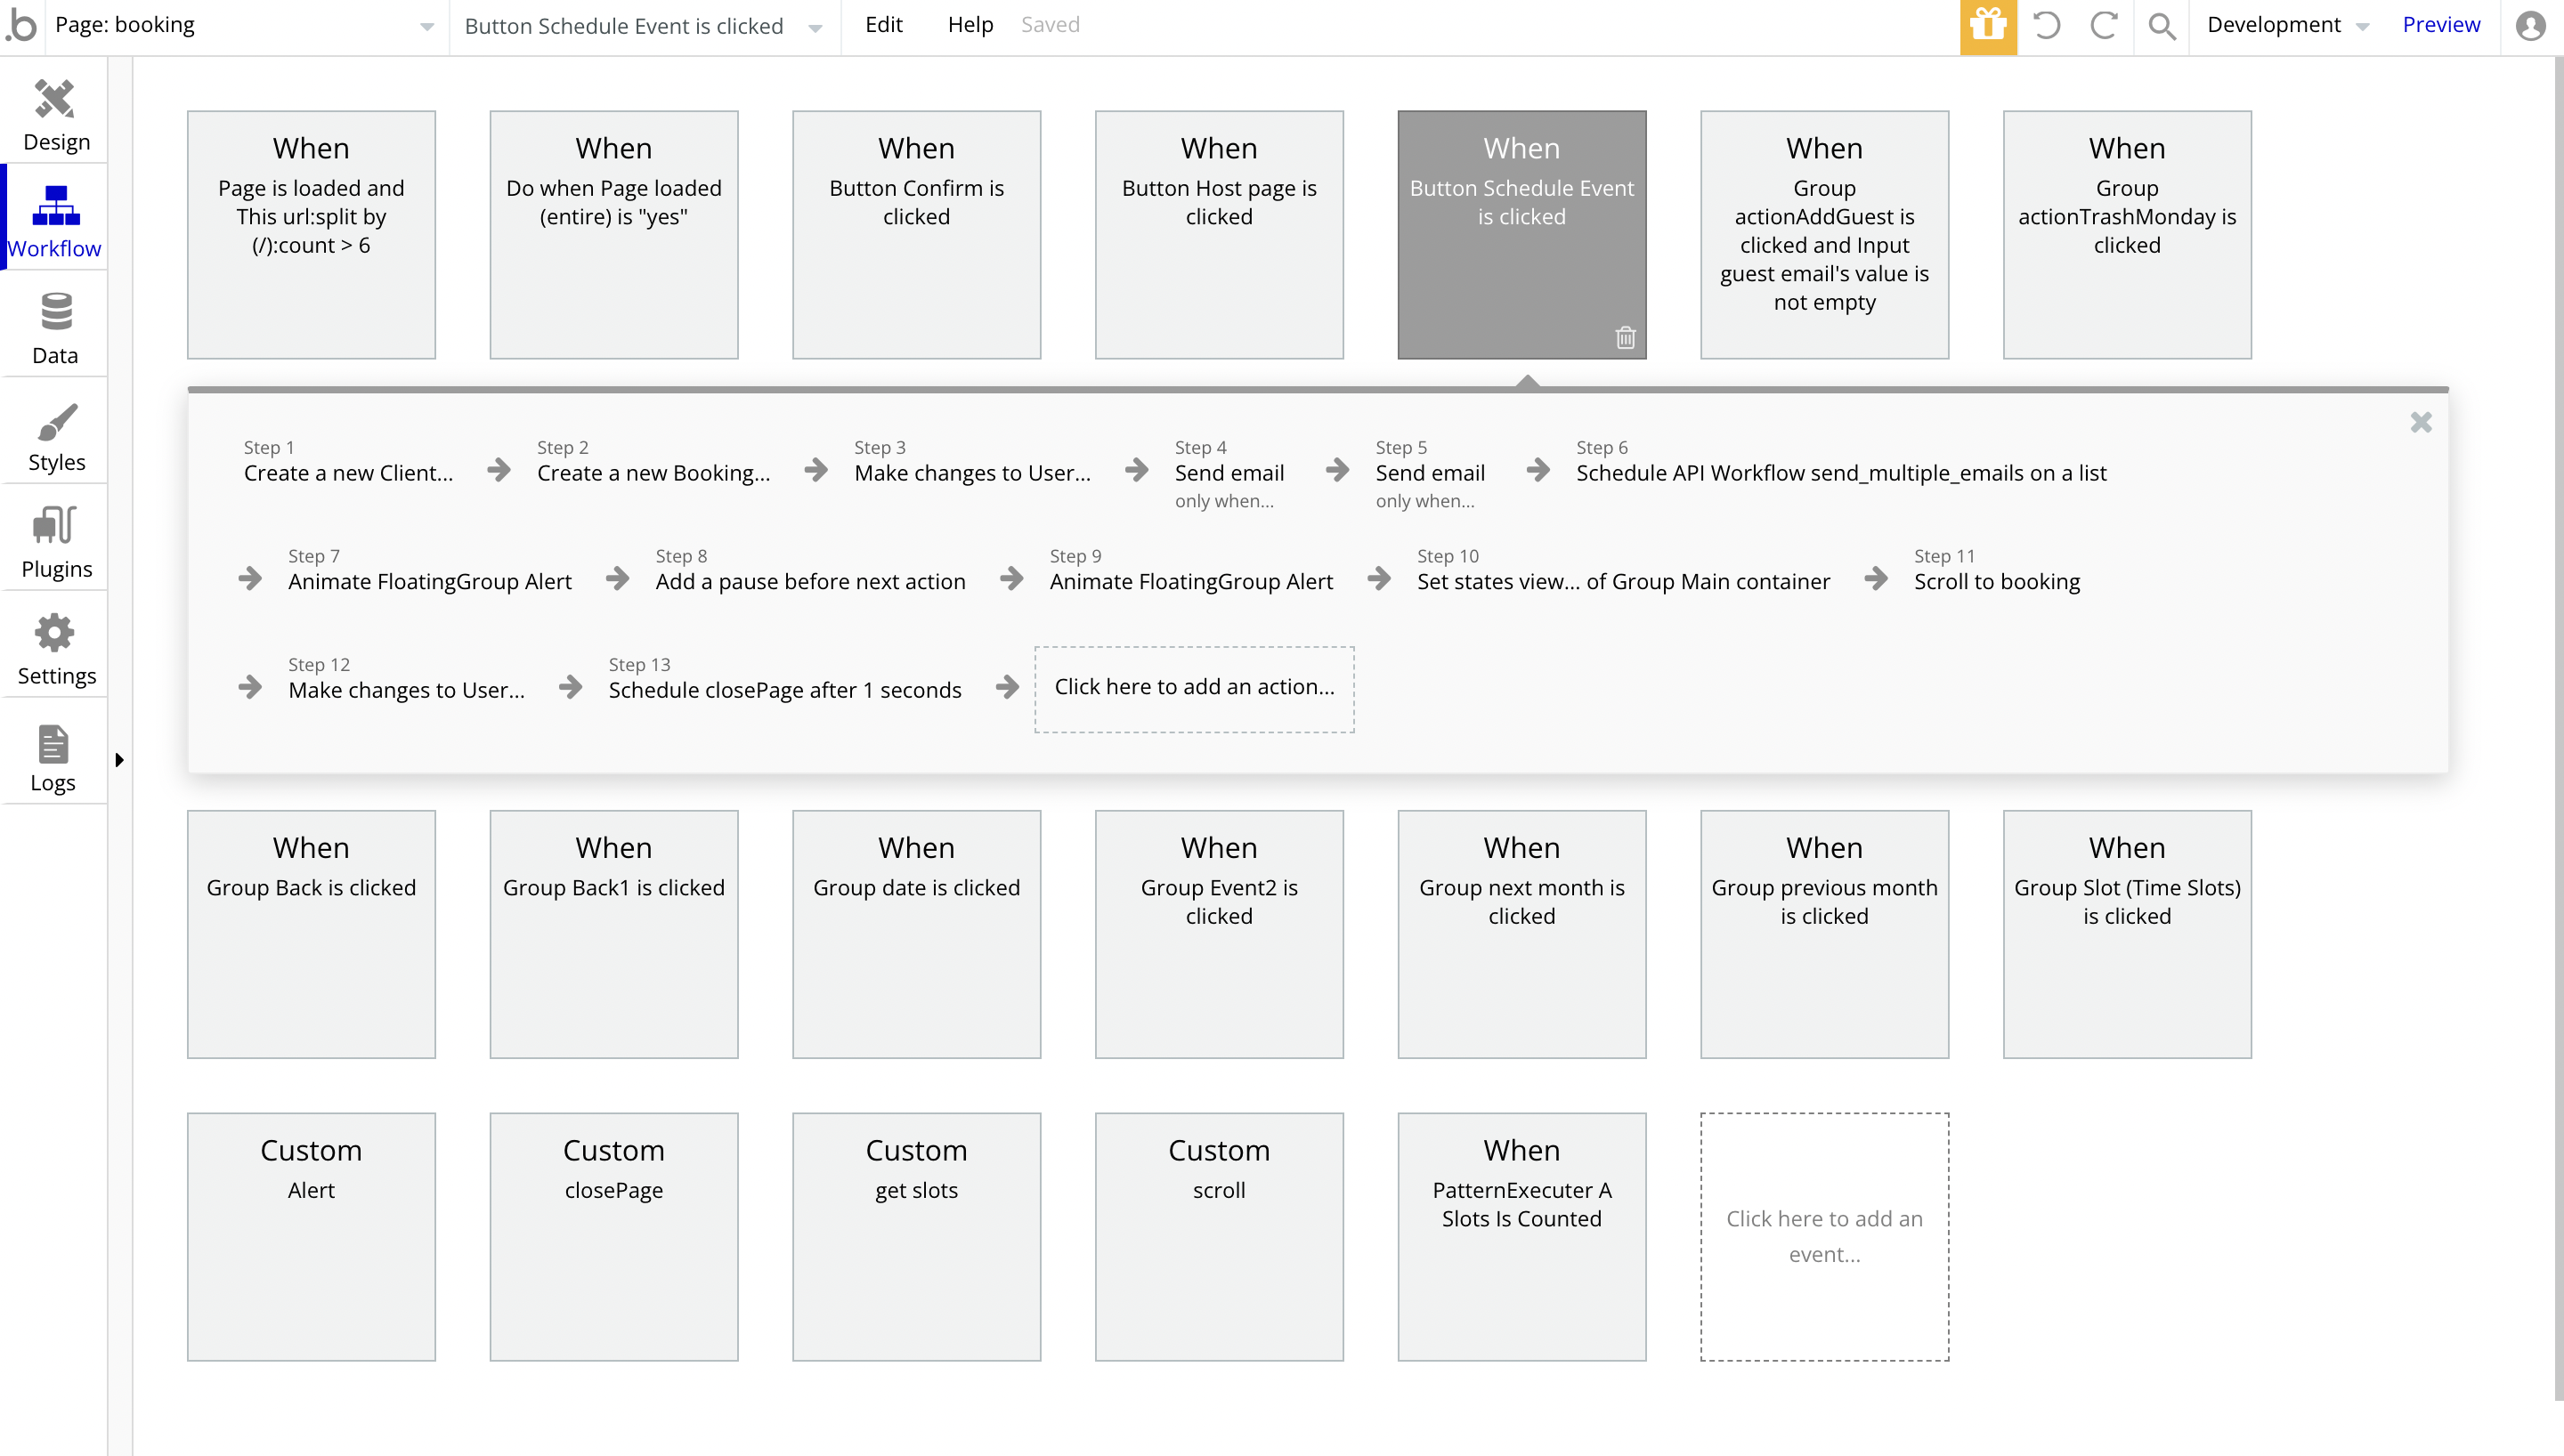Image resolution: width=2564 pixels, height=1456 pixels.
Task: Open the Development version dropdown
Action: coord(2288,25)
